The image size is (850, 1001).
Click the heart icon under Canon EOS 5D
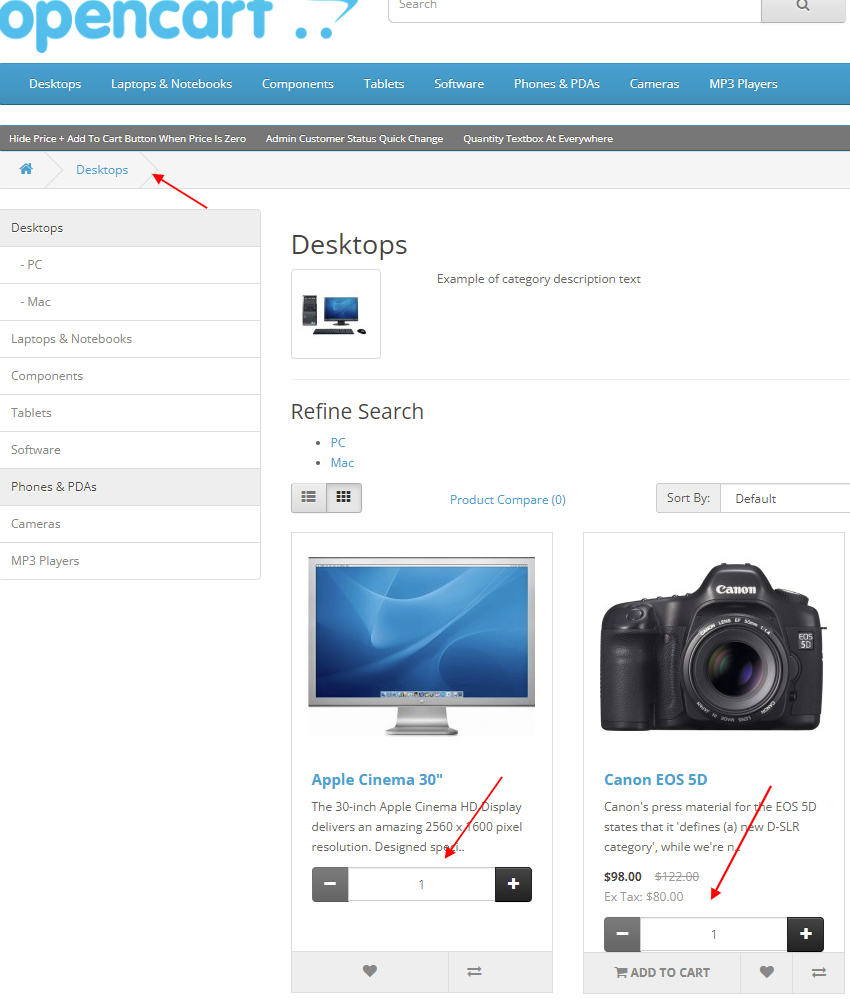click(x=766, y=971)
